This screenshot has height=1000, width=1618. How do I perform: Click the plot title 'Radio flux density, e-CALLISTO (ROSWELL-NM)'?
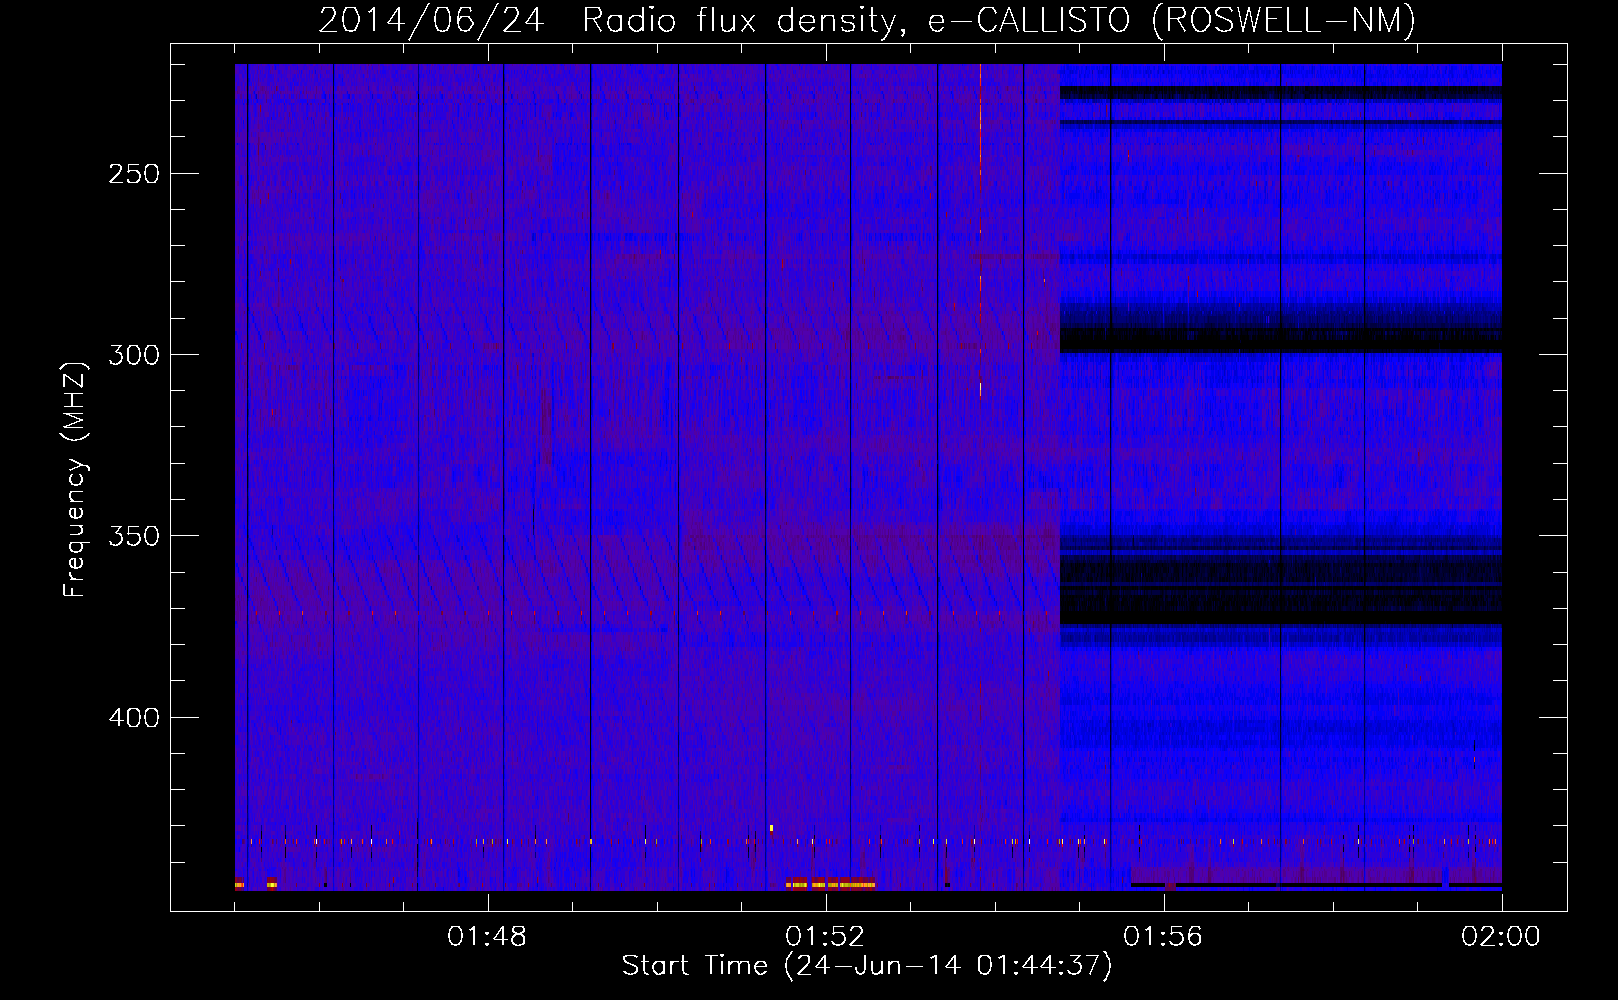998,20
